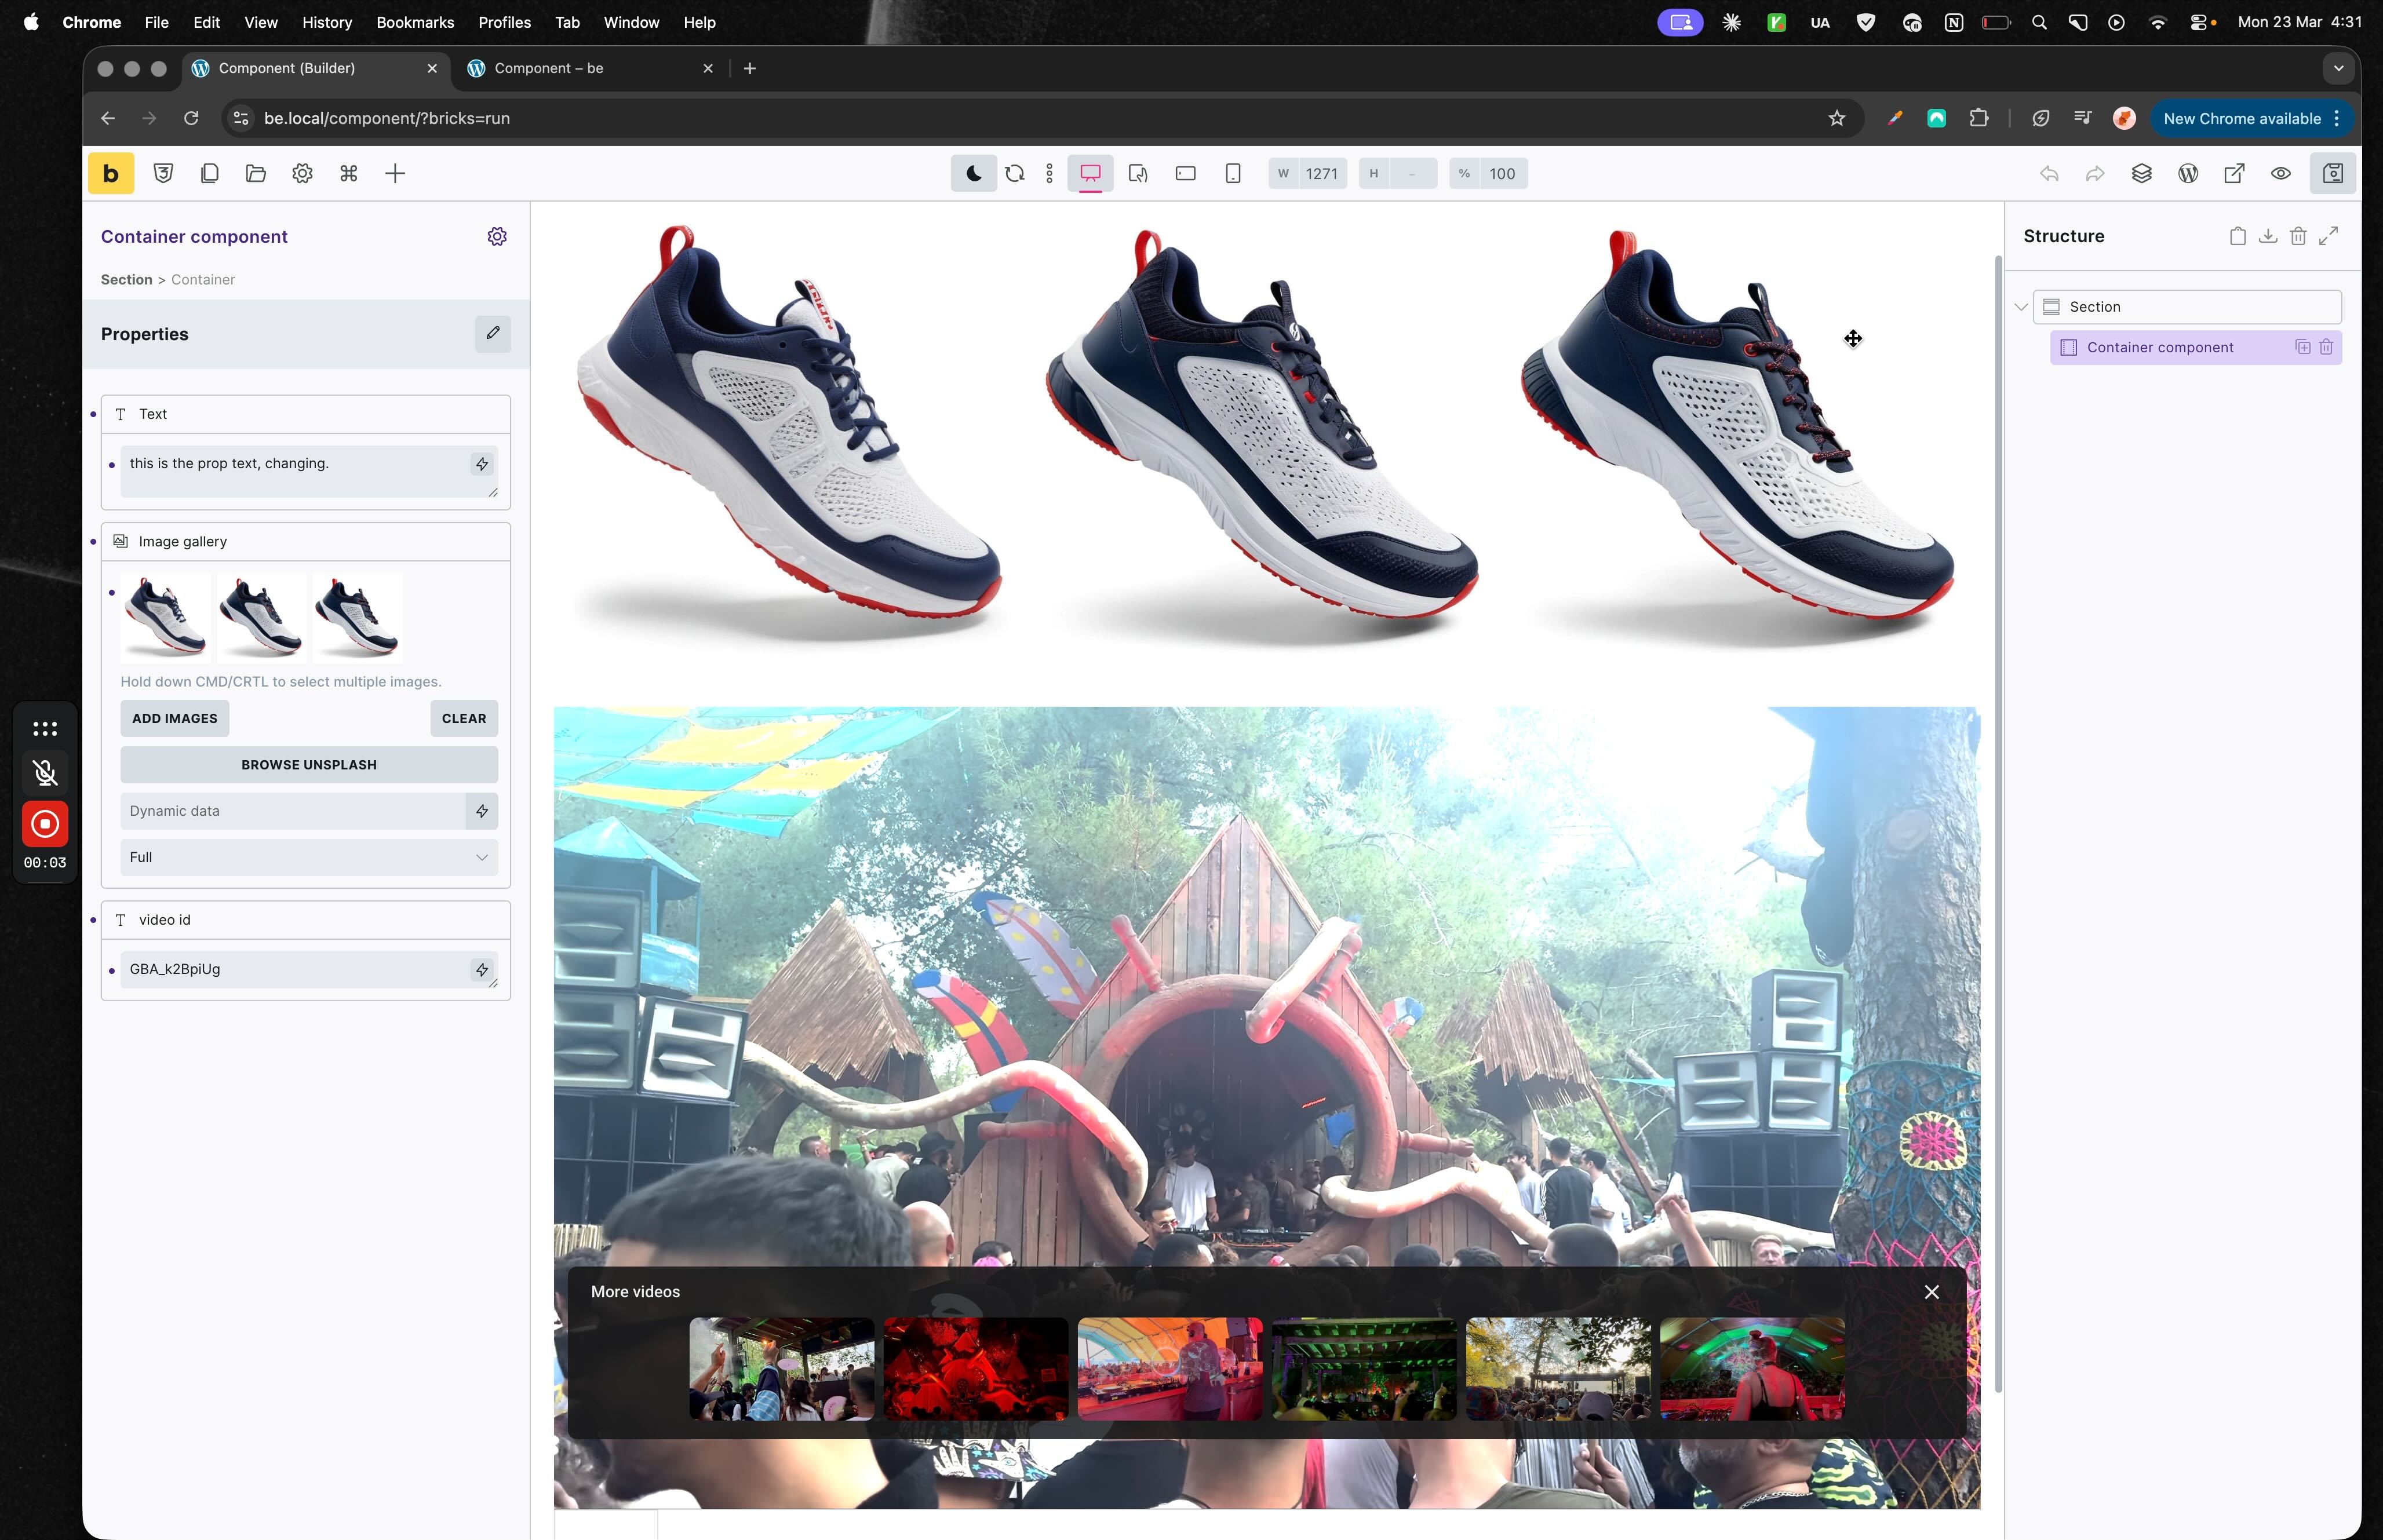Switch to mobile portrait breakpoint
Viewport: 2383px width, 1540px height.
point(1233,174)
